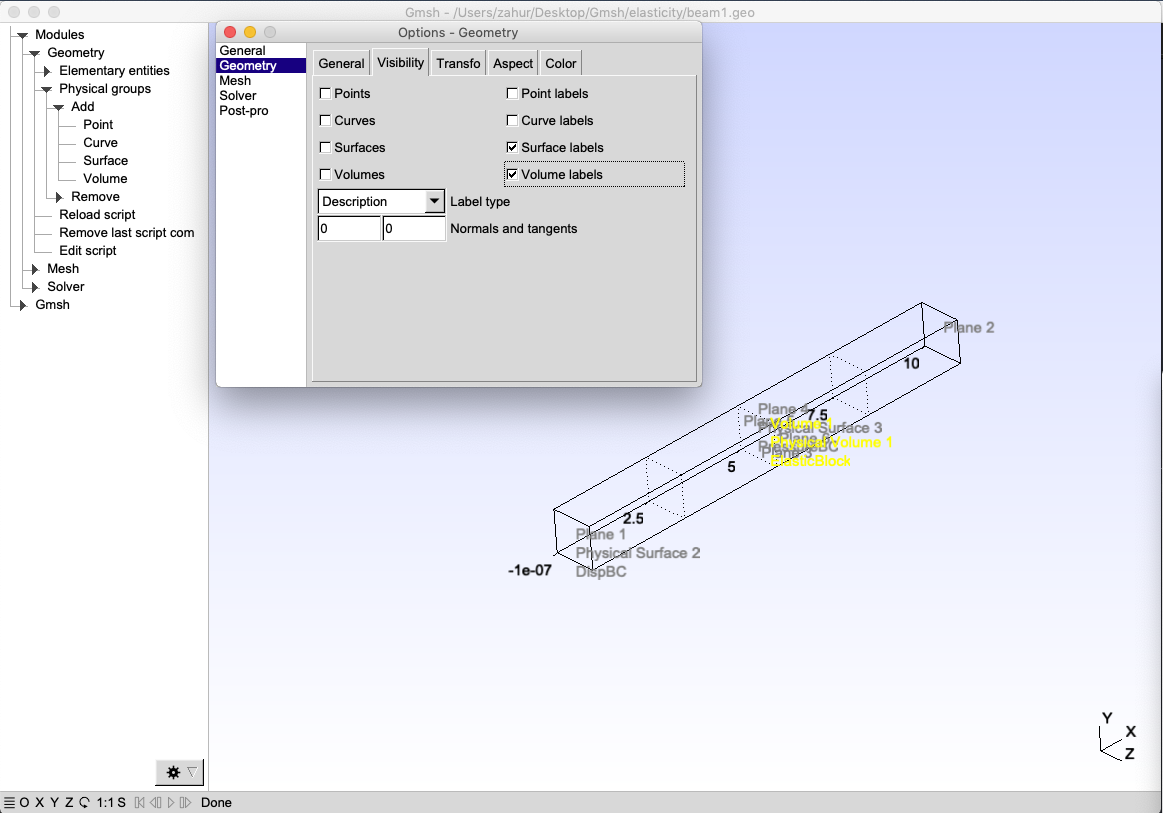Click Reload script in the tree
This screenshot has height=813, width=1163.
click(x=97, y=214)
